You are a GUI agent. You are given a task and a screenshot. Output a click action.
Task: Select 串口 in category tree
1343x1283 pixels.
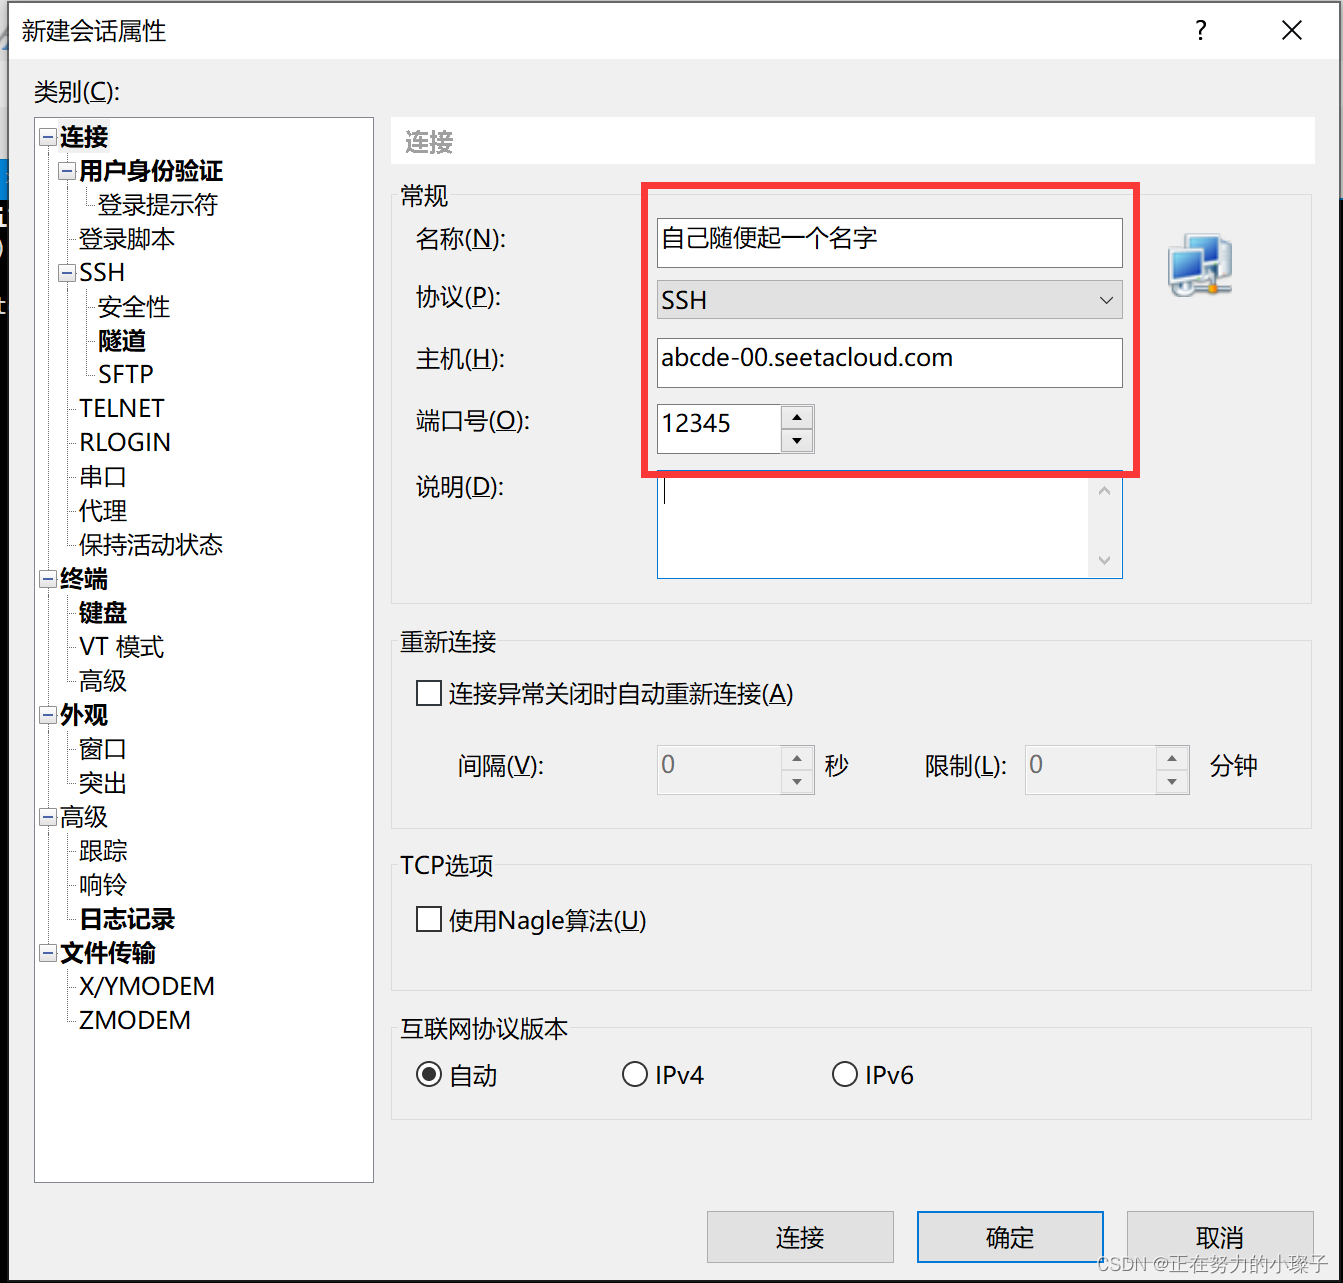click(x=103, y=477)
